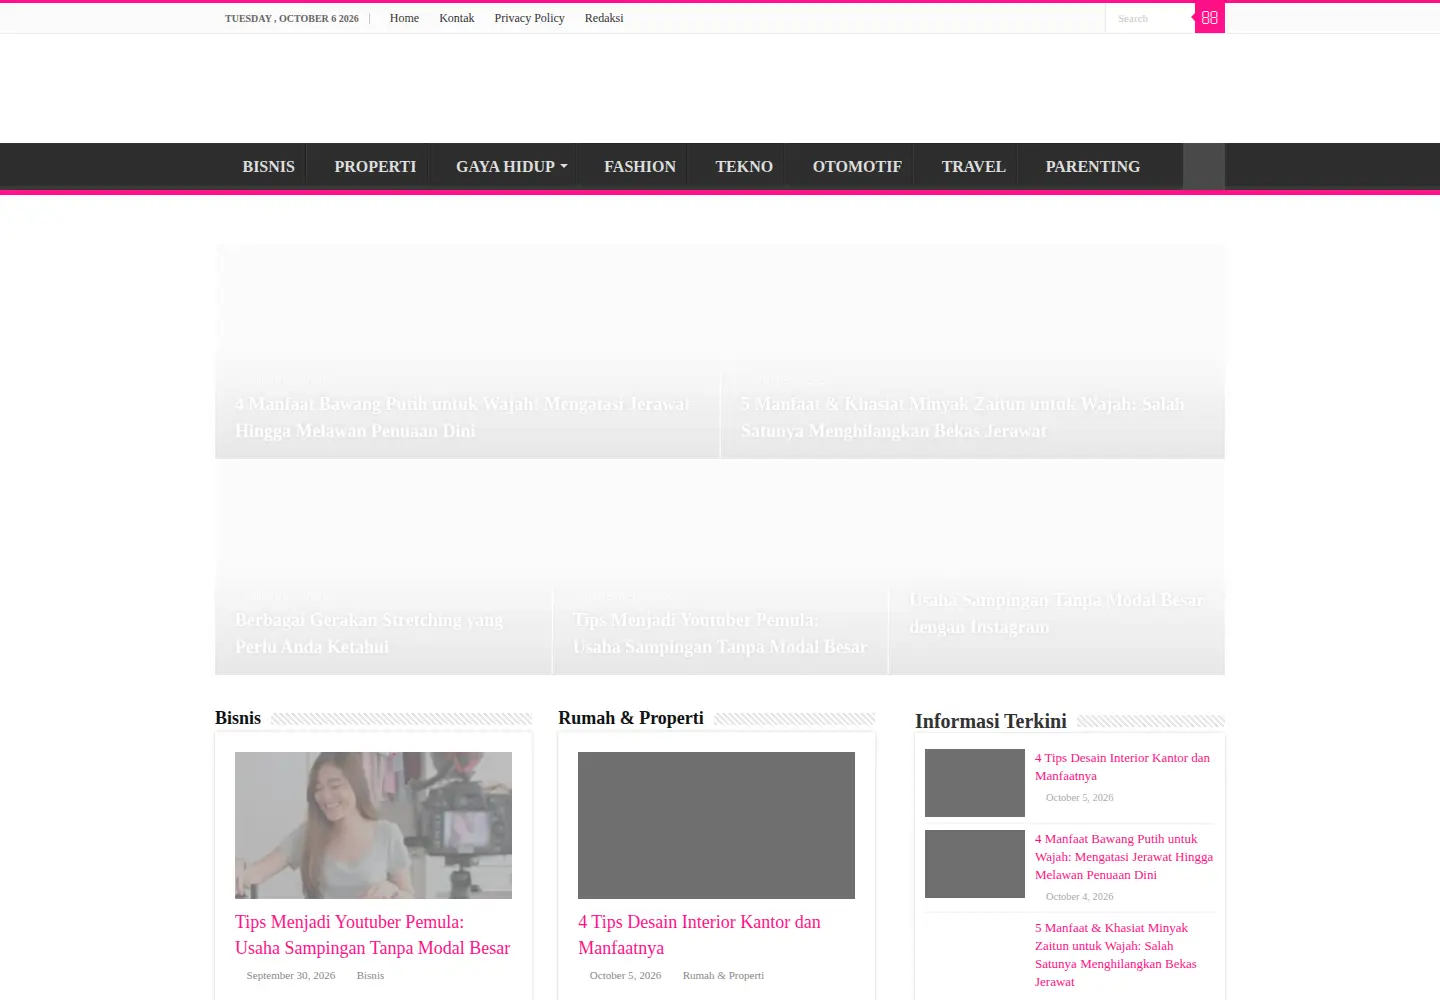Screen dimensions: 1440x1000
Task: Open the PARENTING menu item
Action: pos(1092,166)
